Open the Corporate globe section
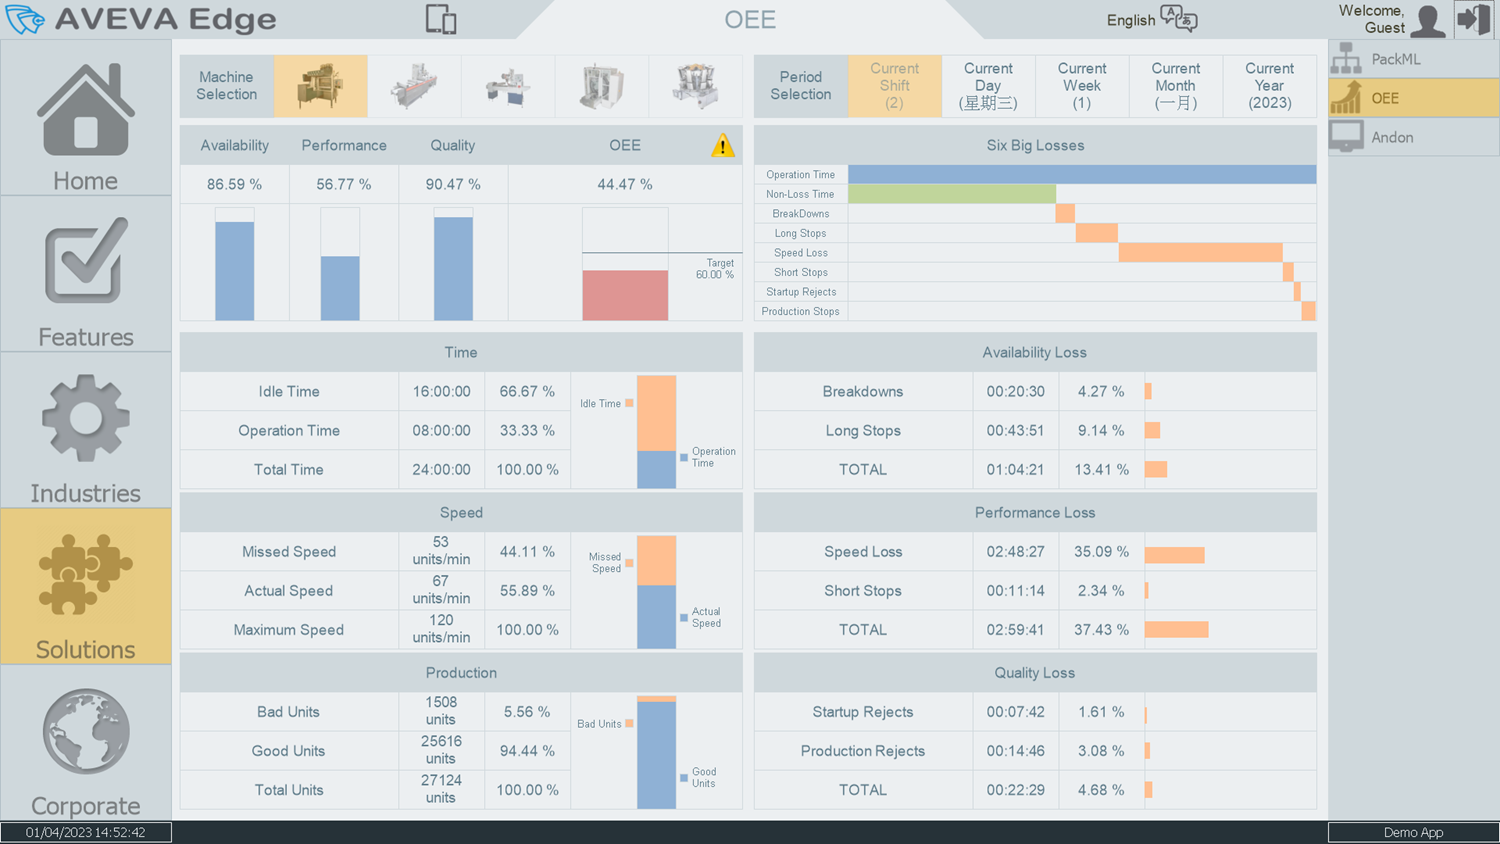This screenshot has width=1500, height=844. tap(86, 743)
